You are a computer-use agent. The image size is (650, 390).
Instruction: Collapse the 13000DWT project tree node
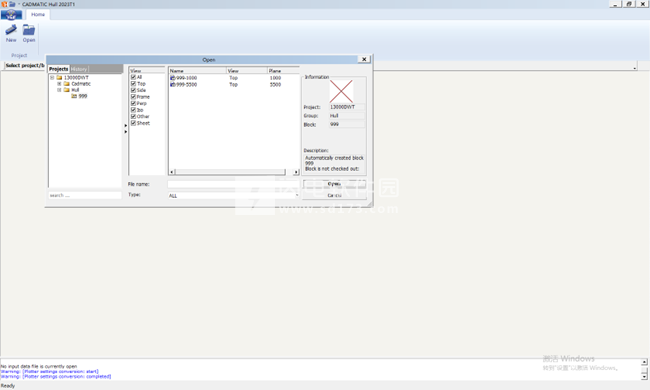click(x=52, y=78)
